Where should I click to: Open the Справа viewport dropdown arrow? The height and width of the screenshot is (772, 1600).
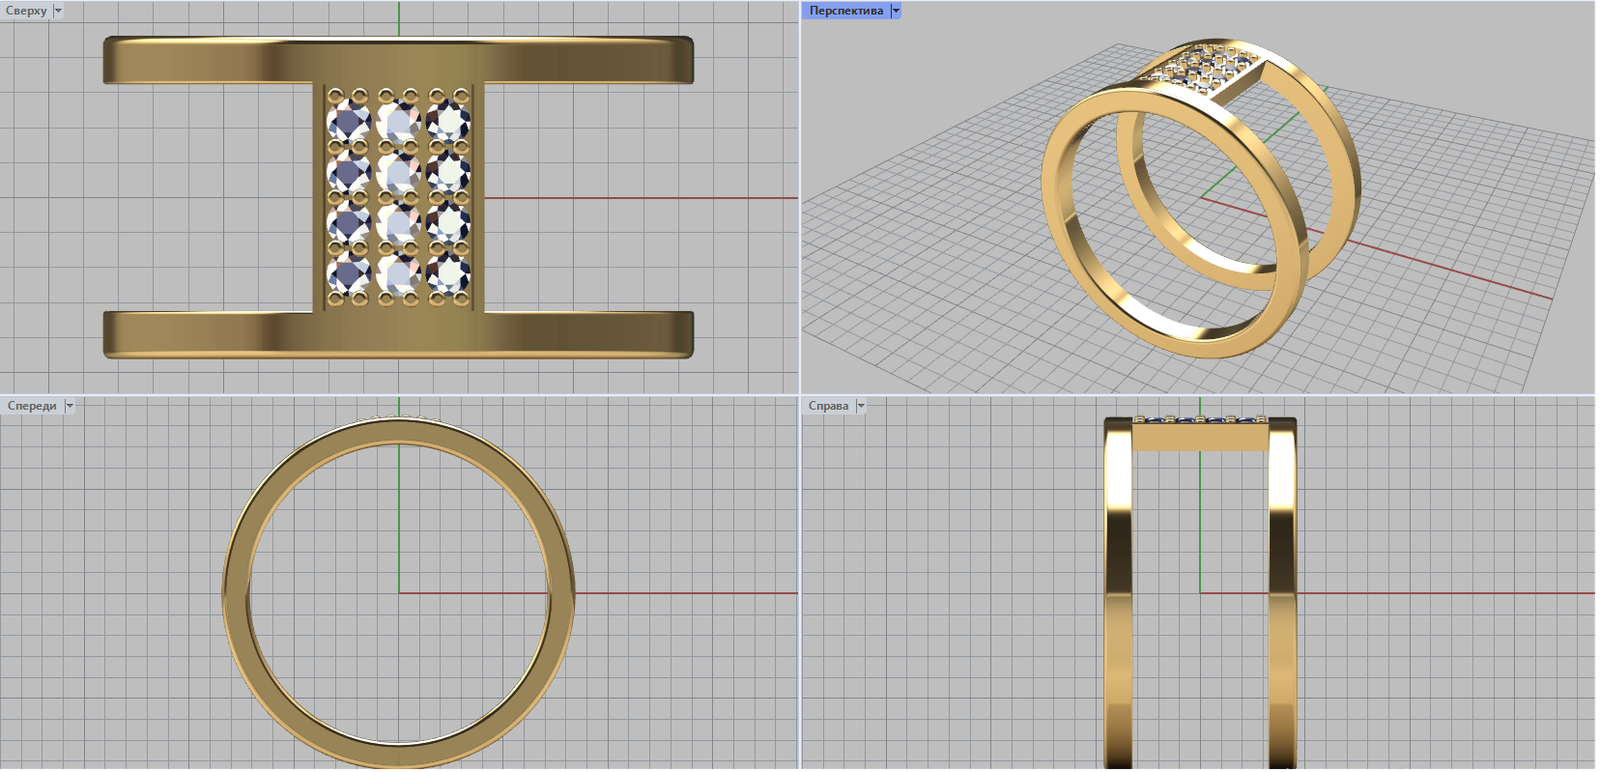click(860, 406)
